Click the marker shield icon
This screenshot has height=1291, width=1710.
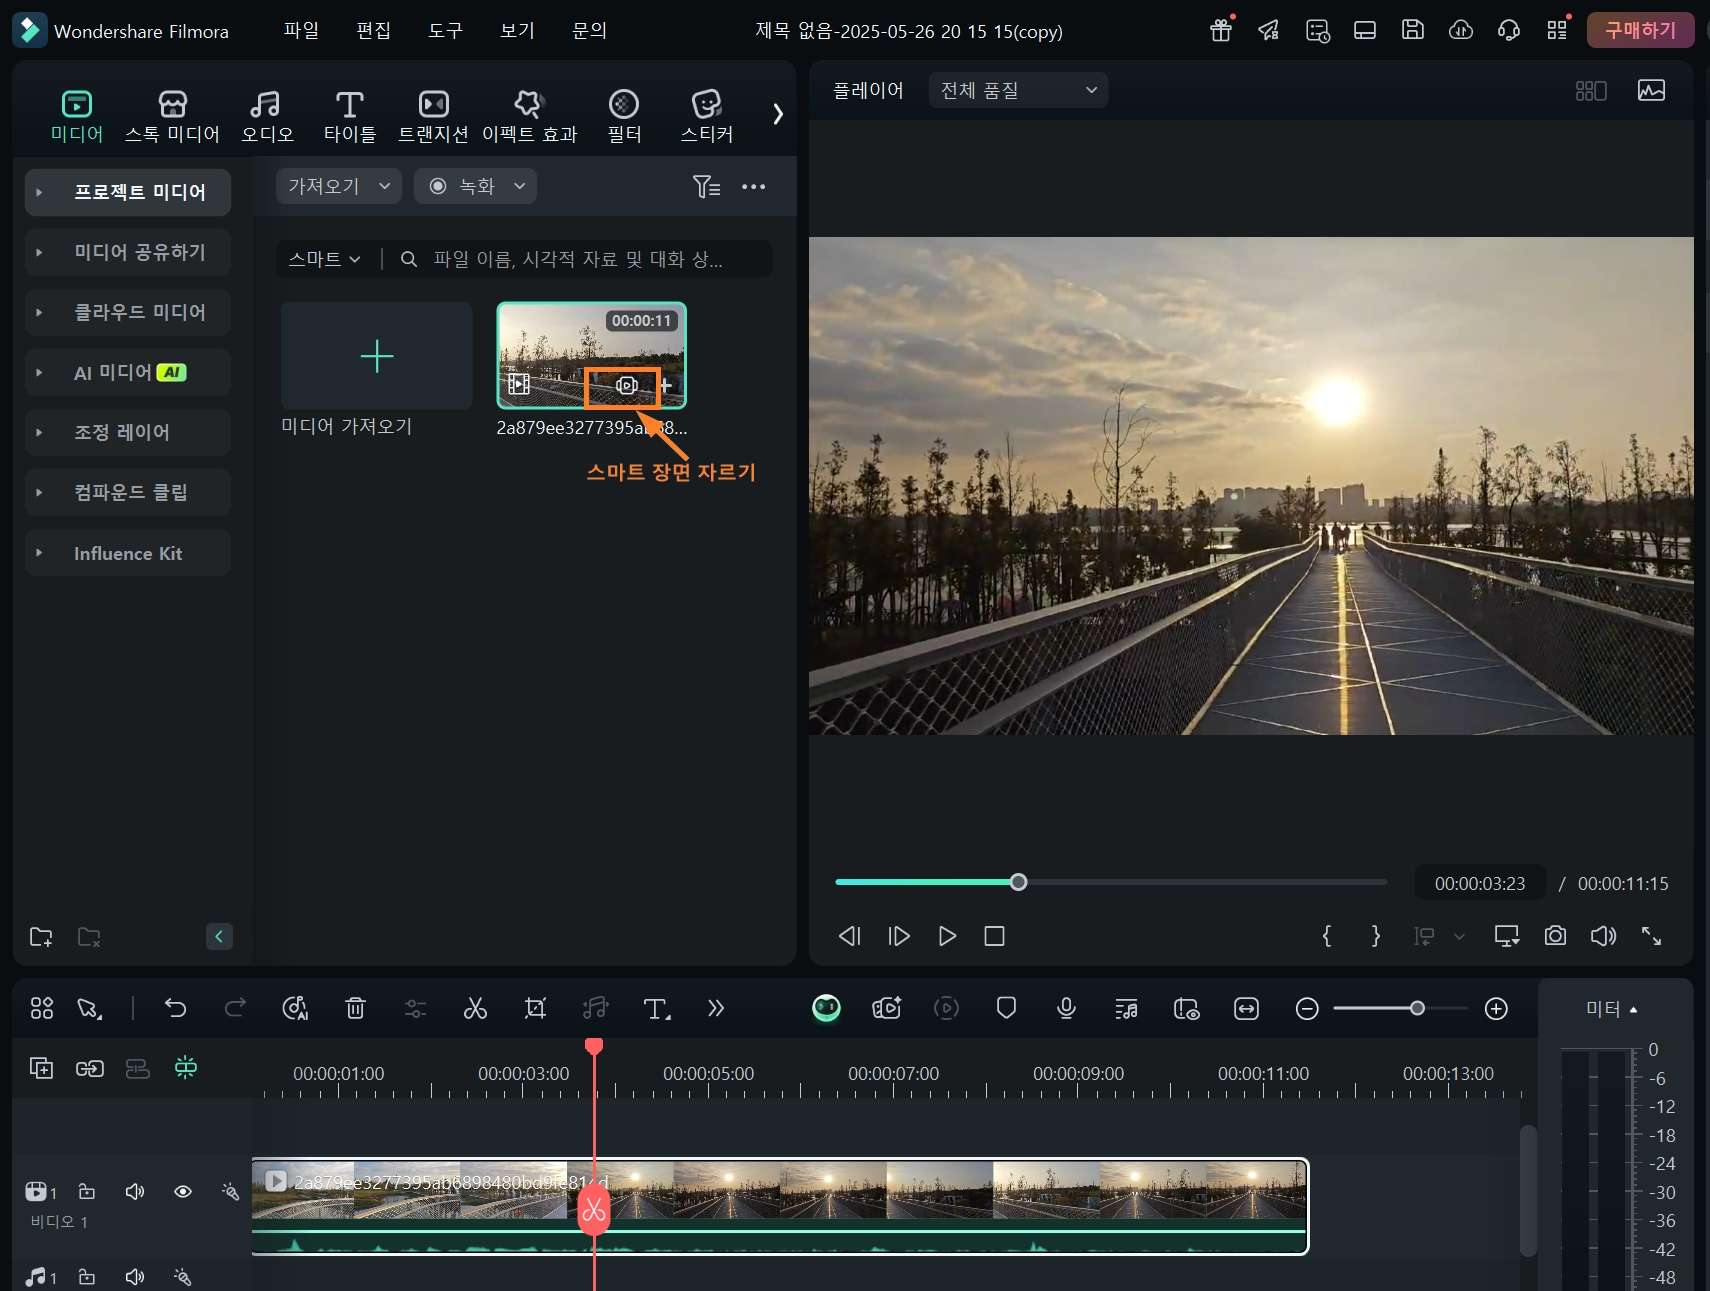(1006, 1008)
